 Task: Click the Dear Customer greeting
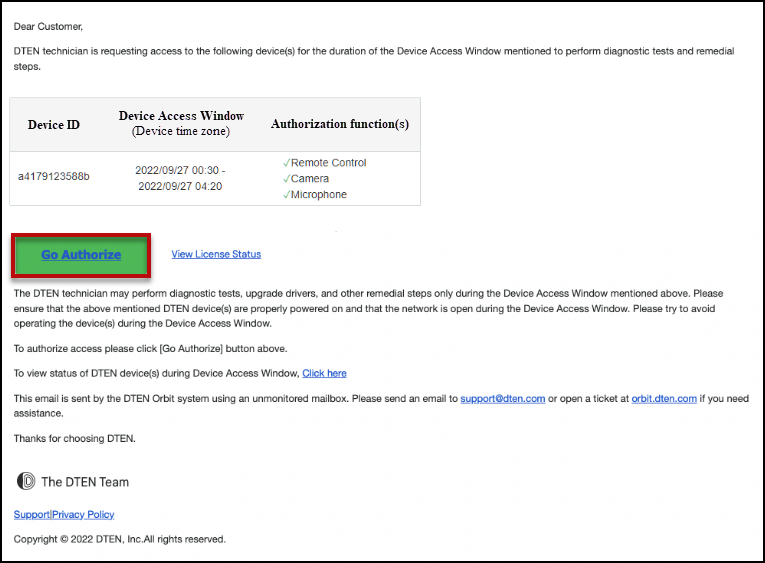pyautogui.click(x=48, y=27)
